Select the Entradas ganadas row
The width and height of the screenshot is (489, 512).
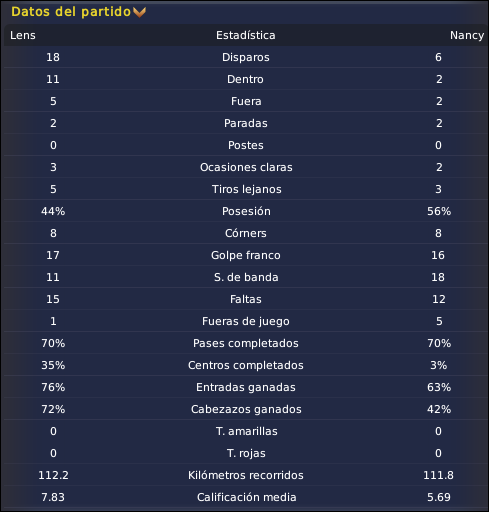click(246, 387)
